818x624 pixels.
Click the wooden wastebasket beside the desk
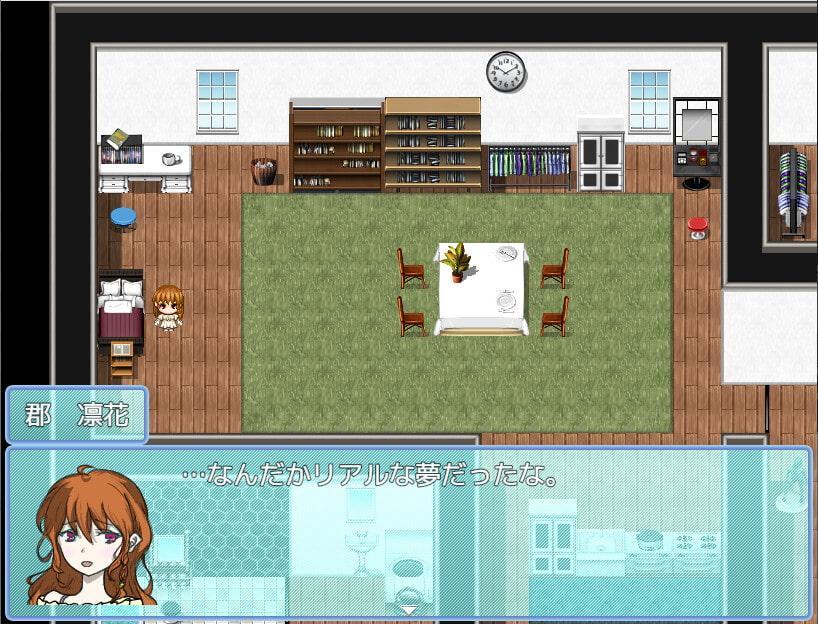[263, 171]
